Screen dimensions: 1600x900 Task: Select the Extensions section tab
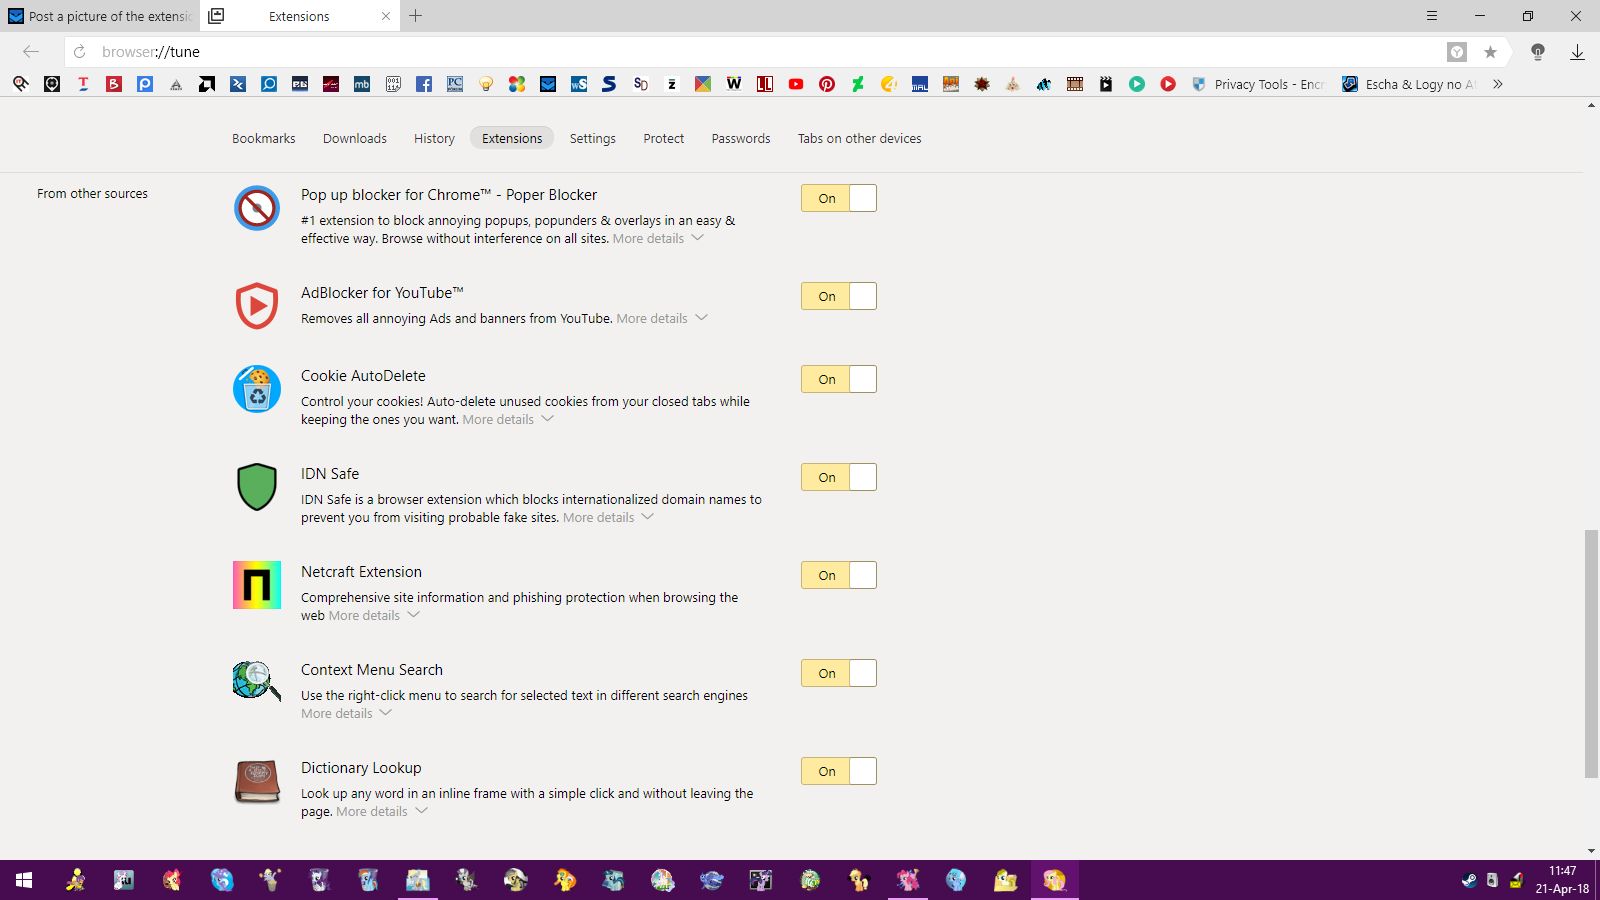pos(512,139)
